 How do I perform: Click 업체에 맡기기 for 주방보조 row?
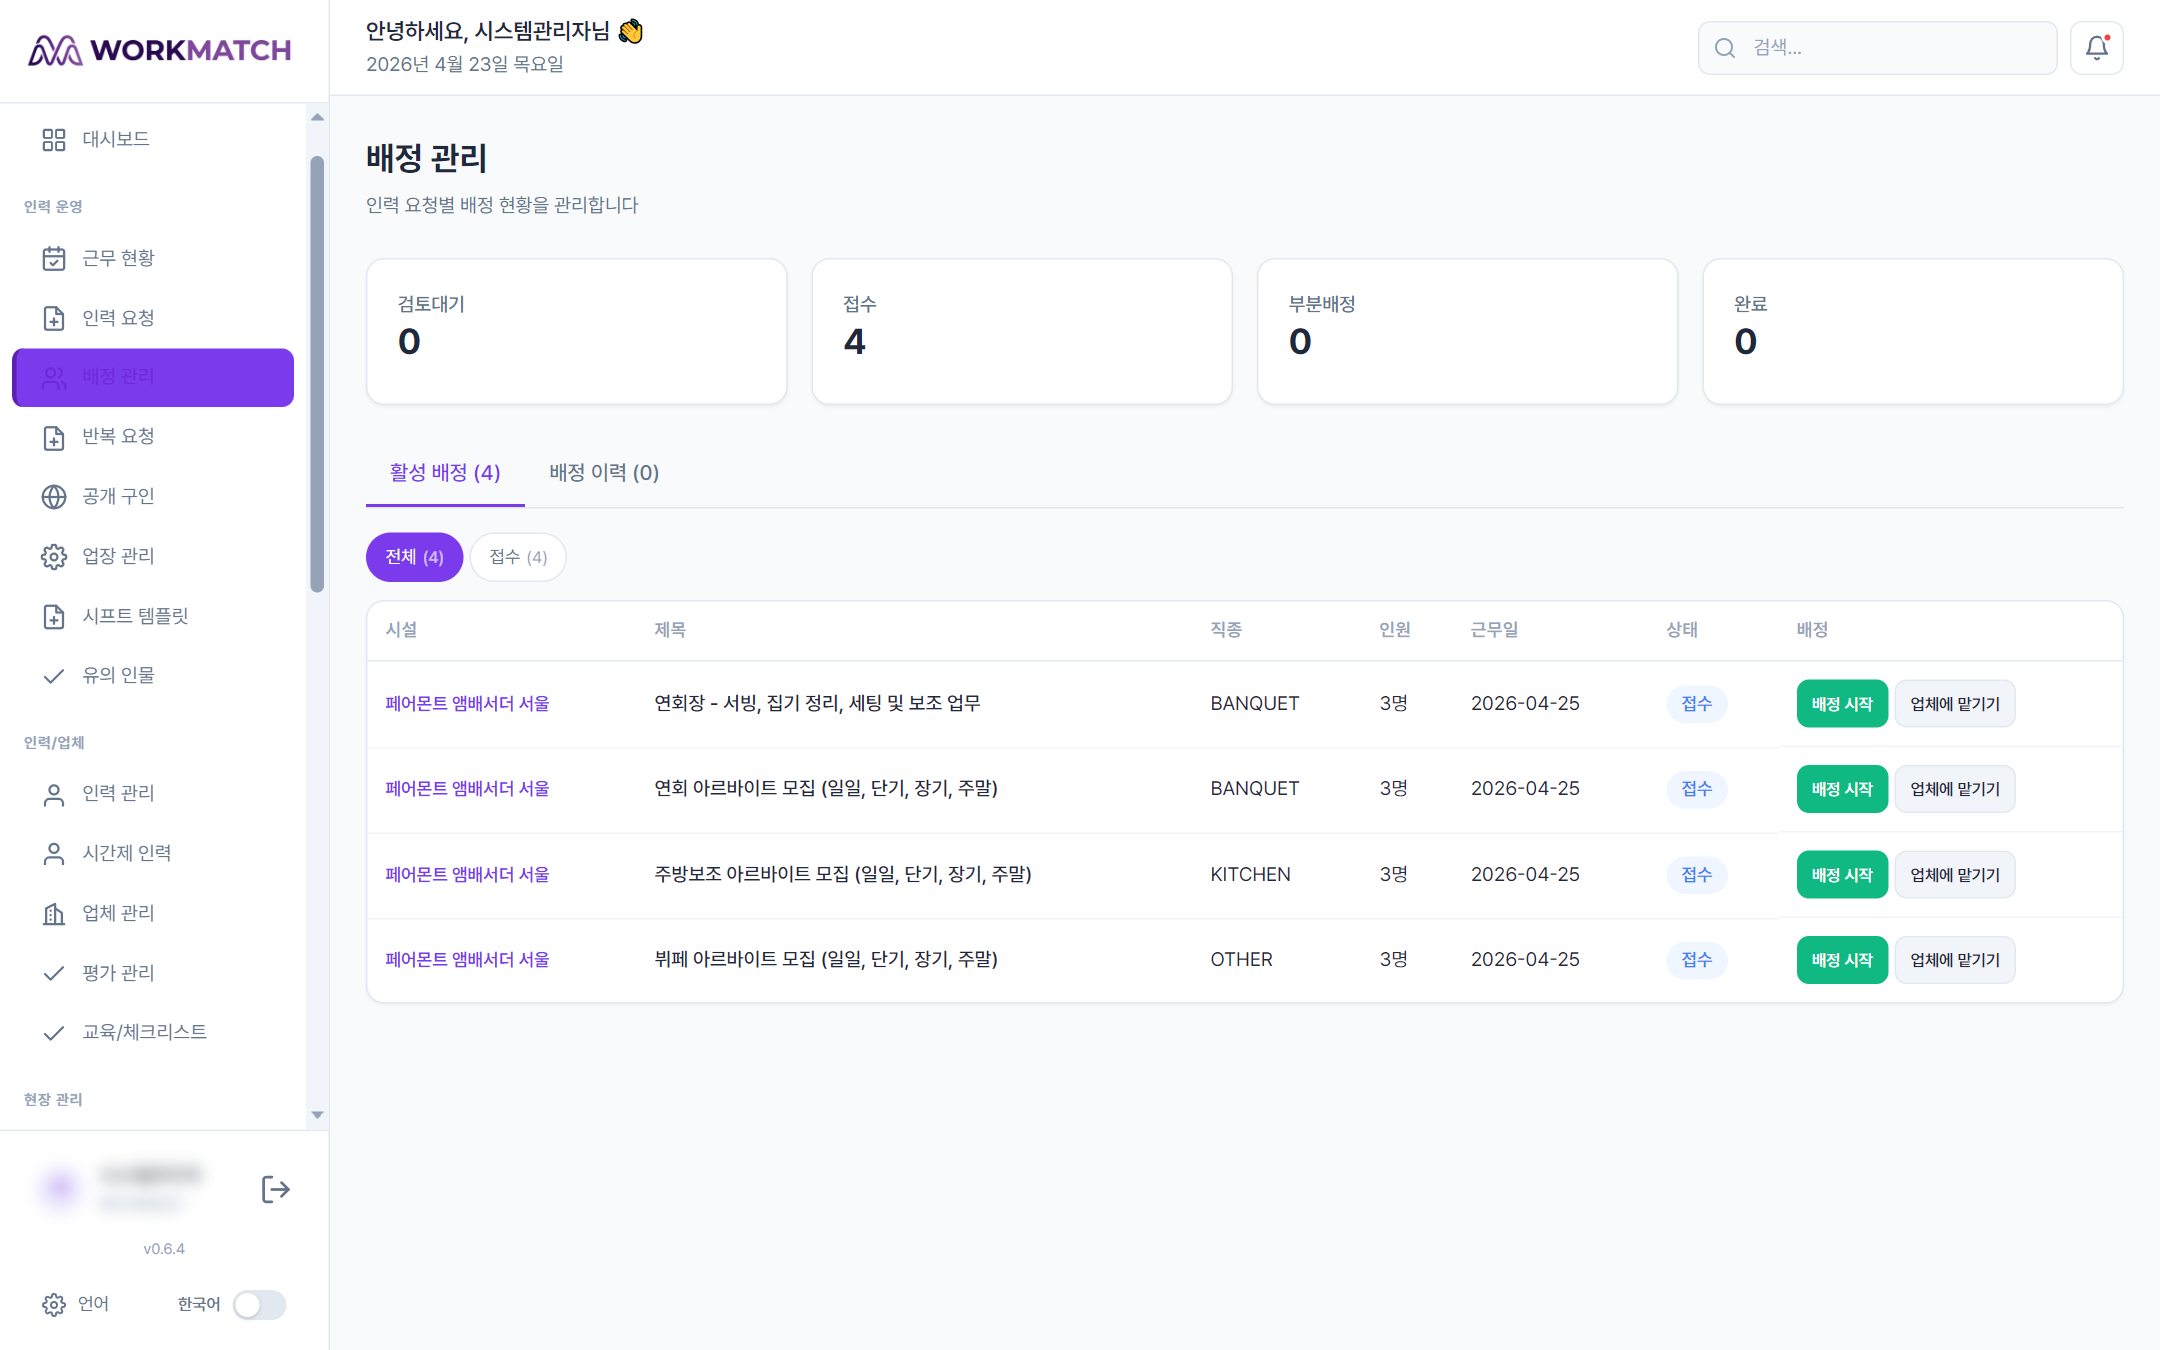point(1955,875)
